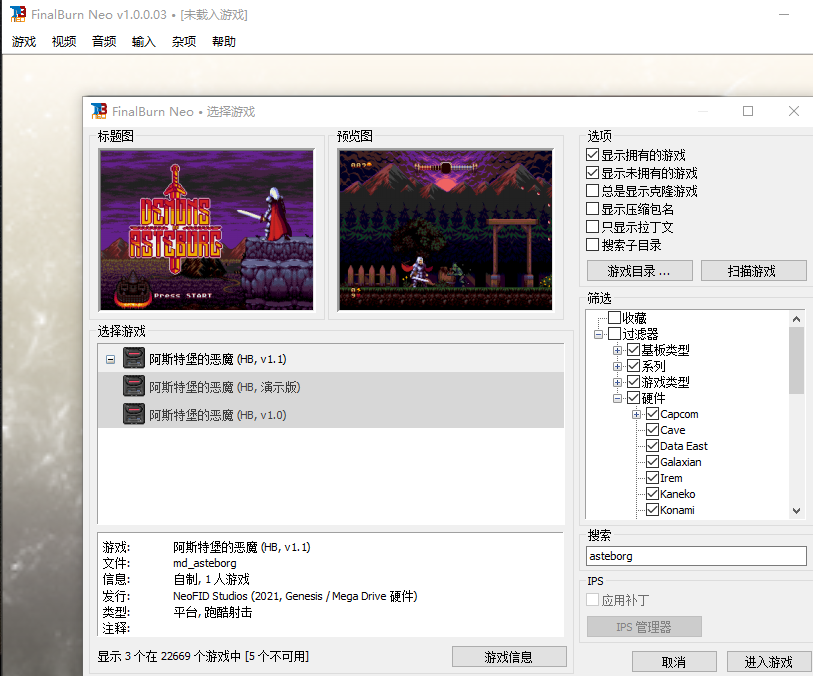Uncheck the Kaneko hardware filter
Viewport: 813px width, 676px height.
(653, 494)
